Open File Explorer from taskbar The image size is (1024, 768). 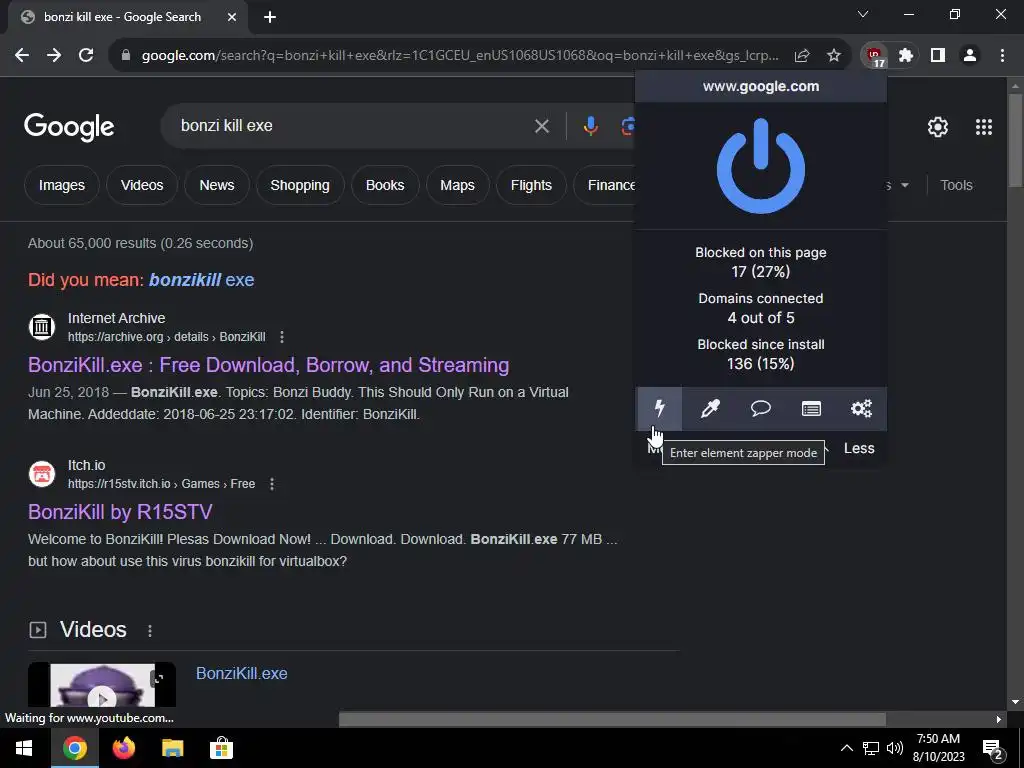[x=172, y=748]
